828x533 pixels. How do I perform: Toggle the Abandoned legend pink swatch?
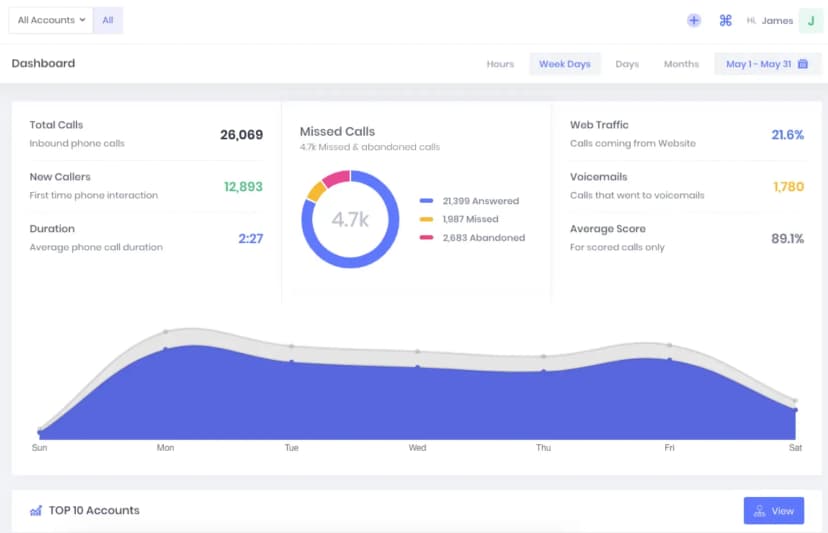click(426, 238)
